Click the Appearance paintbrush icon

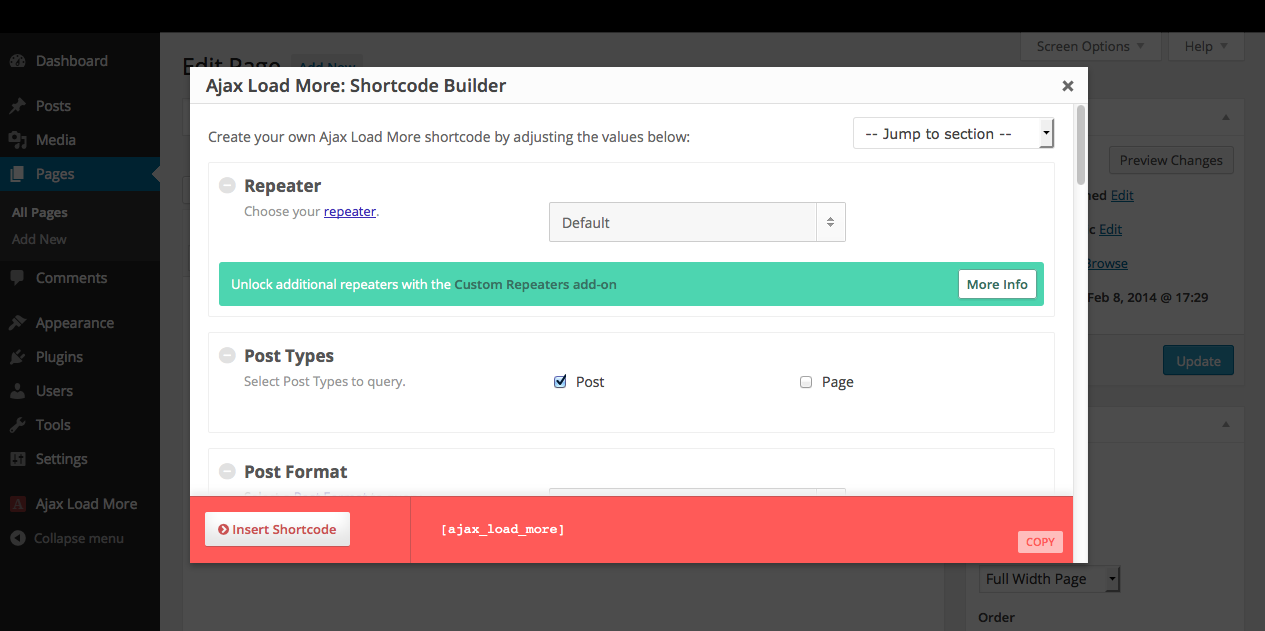pos(17,323)
